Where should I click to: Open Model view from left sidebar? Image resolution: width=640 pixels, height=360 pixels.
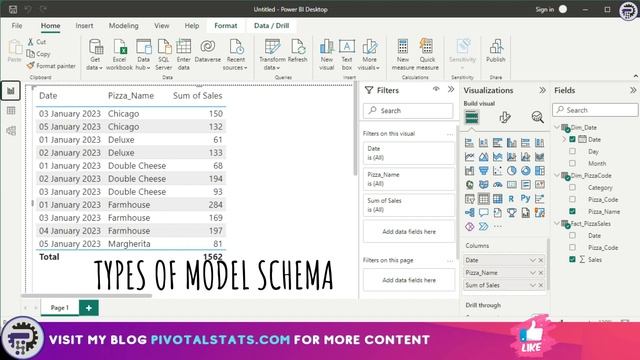coord(11,131)
